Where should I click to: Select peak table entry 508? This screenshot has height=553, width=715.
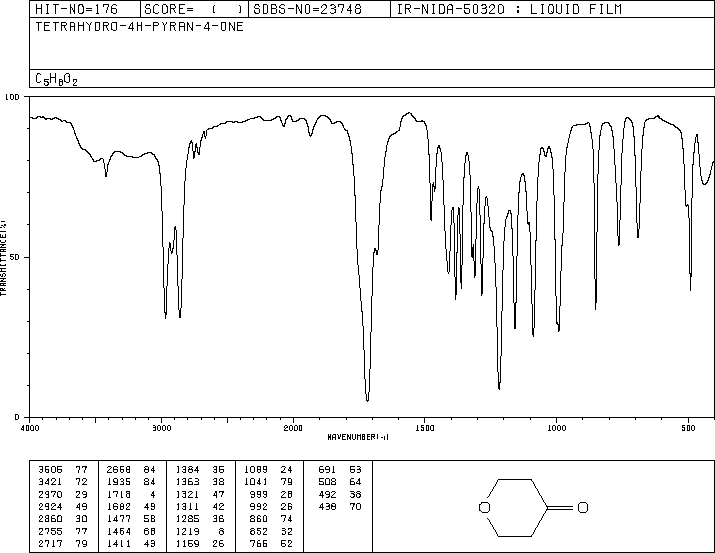[340, 482]
